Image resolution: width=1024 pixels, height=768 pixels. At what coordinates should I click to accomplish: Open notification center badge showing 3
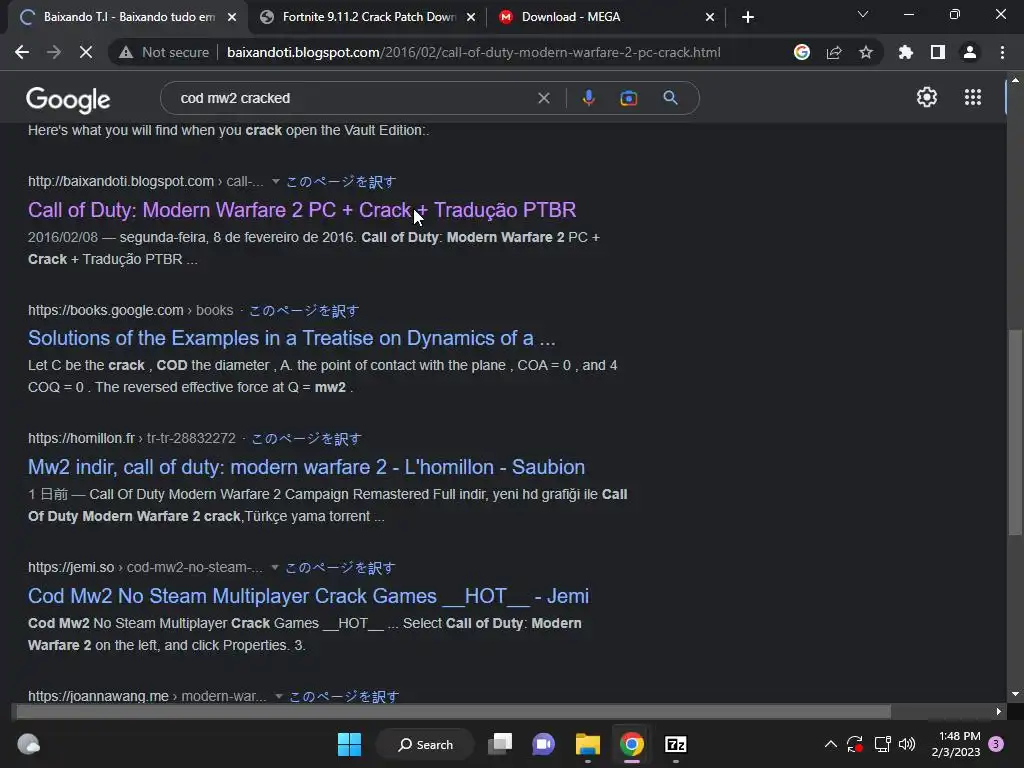click(x=996, y=744)
